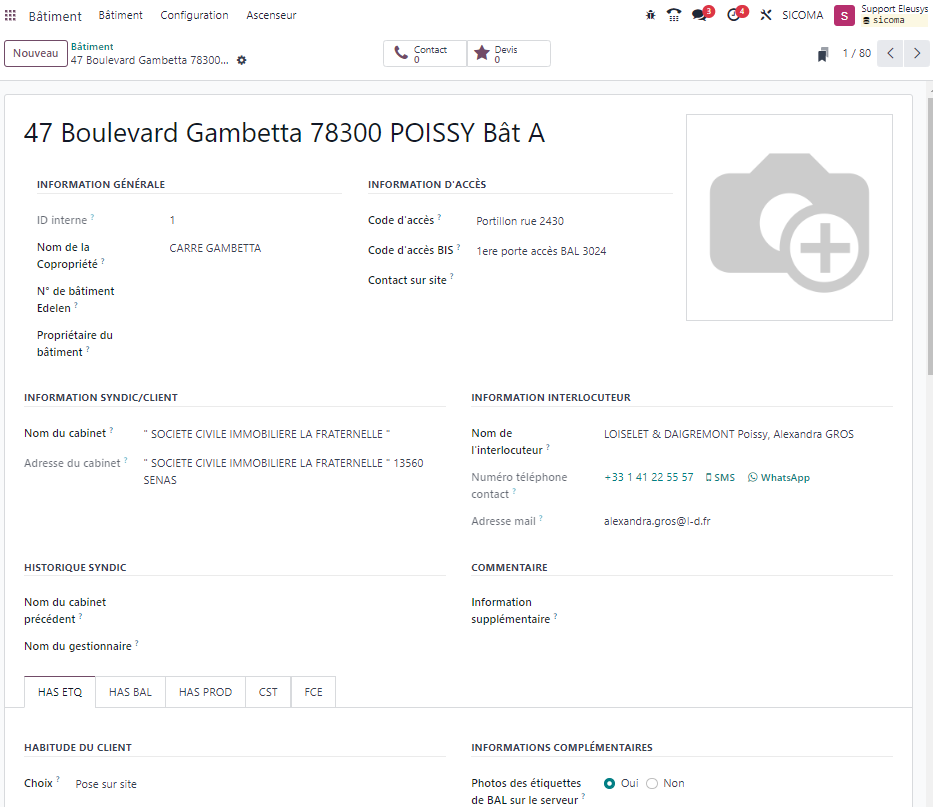Click the wrench tools icon
The height and width of the screenshot is (807, 933).
766,15
